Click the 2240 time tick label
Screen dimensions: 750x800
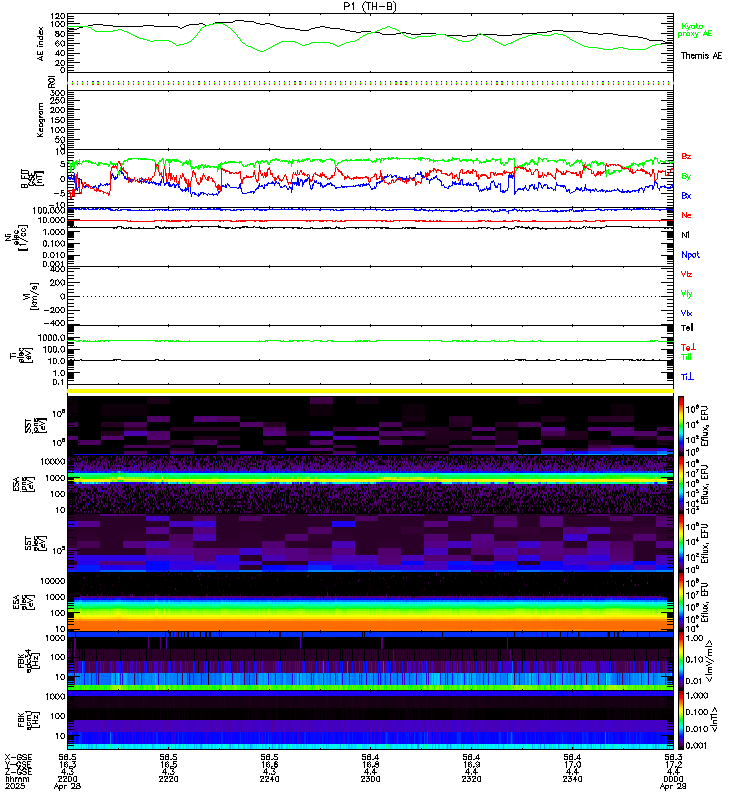coord(269,779)
